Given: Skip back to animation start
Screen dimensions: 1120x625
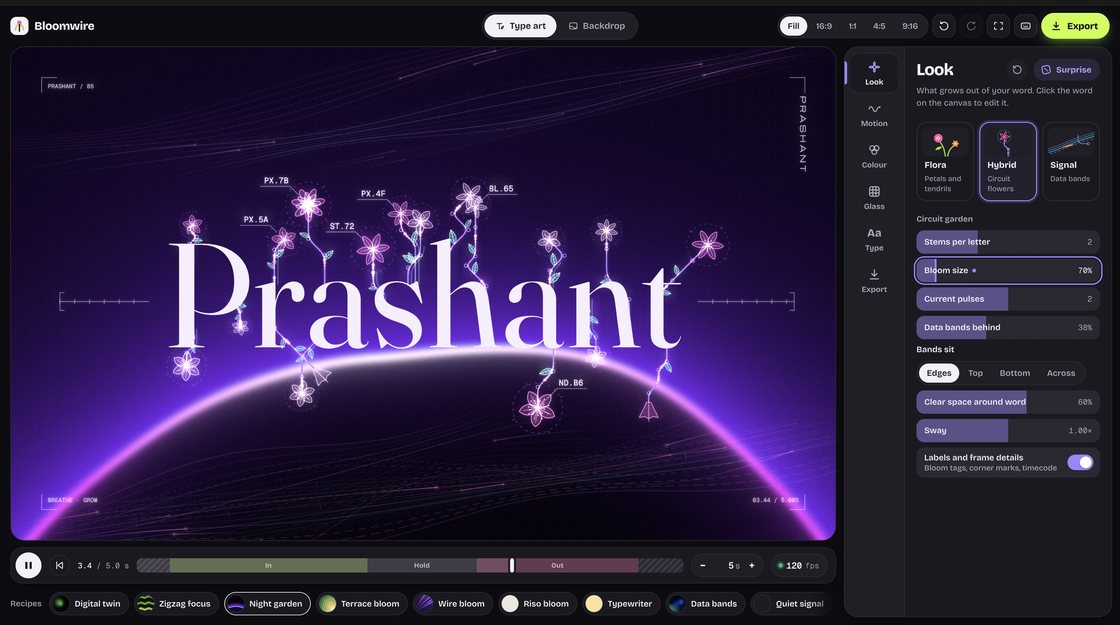Looking at the screenshot, I should click(x=59, y=565).
